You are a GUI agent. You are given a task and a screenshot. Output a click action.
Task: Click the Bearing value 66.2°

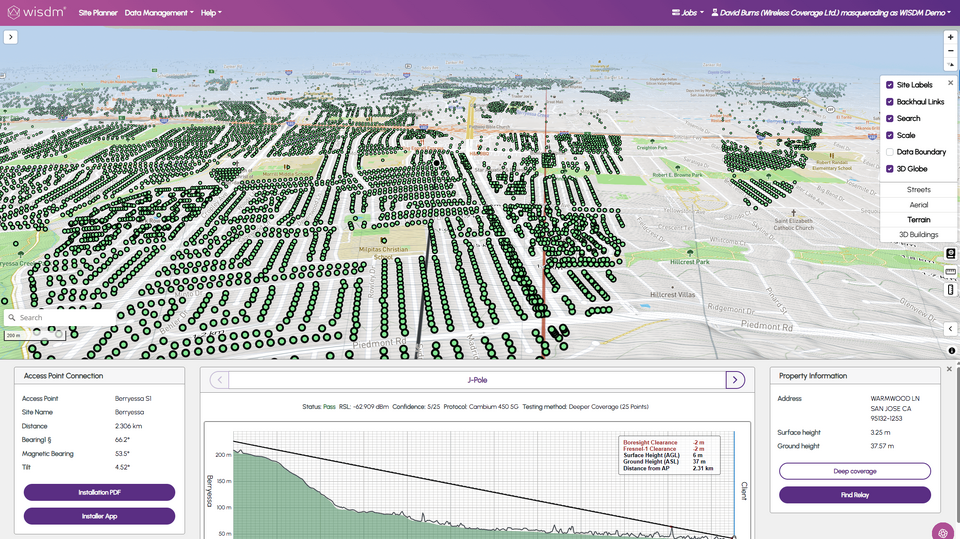pyautogui.click(x=122, y=440)
